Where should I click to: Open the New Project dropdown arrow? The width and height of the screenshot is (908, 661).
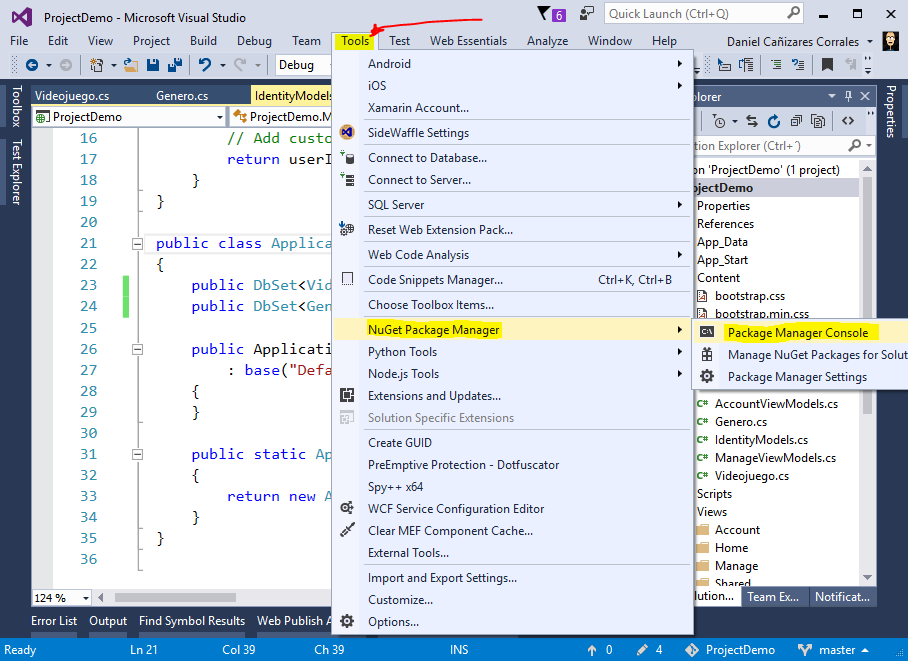(114, 65)
